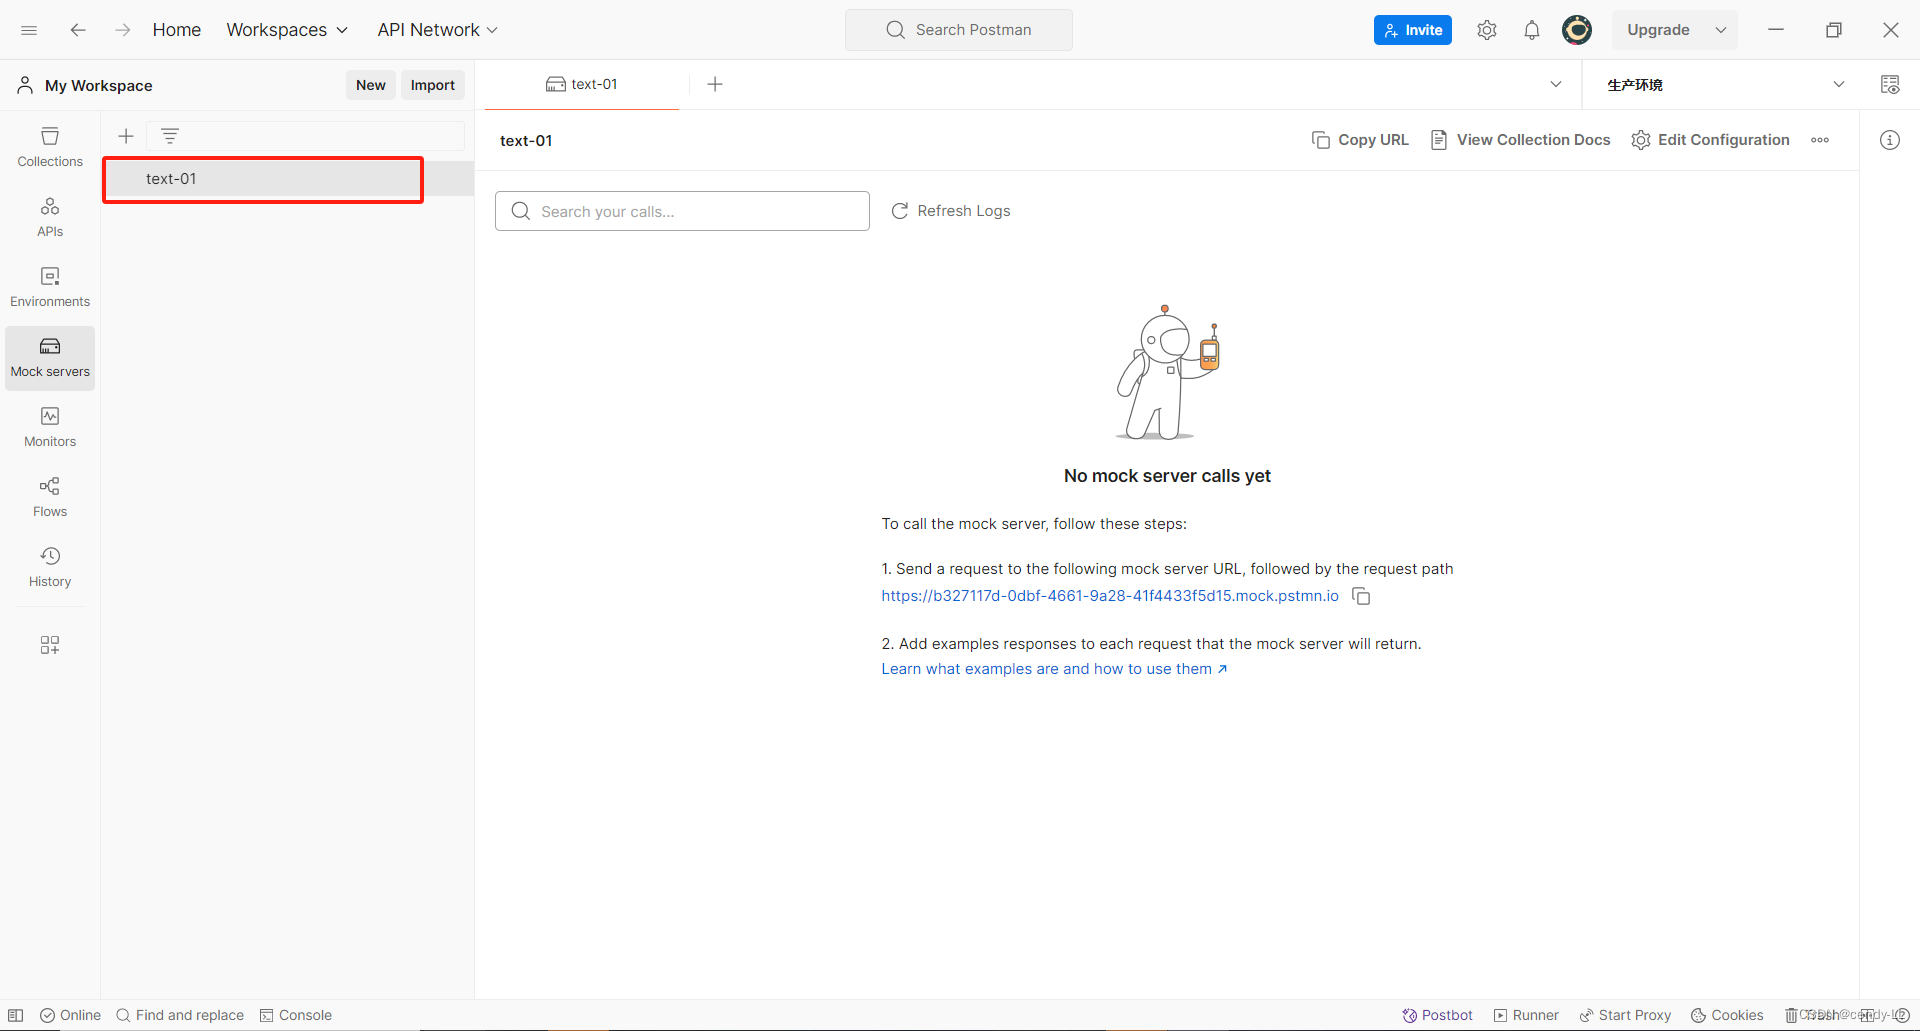Open Flows in sidebar
1920x1031 pixels.
pyautogui.click(x=50, y=497)
